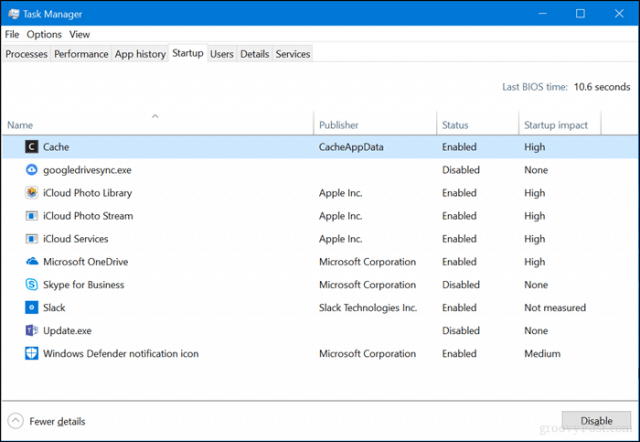Sort by the Status column header

(478, 124)
